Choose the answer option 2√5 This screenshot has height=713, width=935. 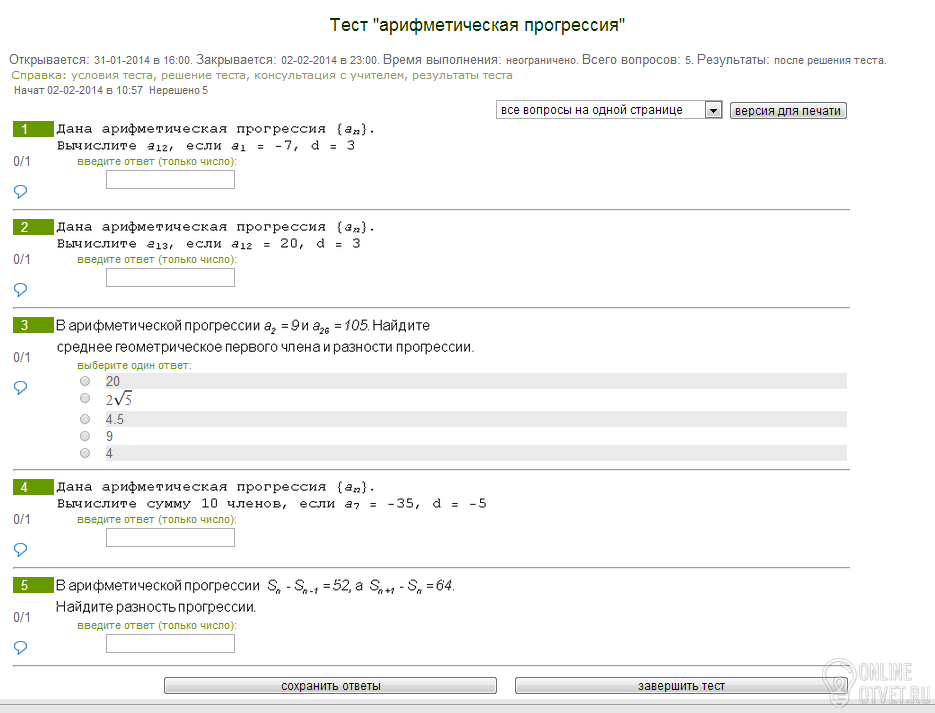click(x=85, y=400)
